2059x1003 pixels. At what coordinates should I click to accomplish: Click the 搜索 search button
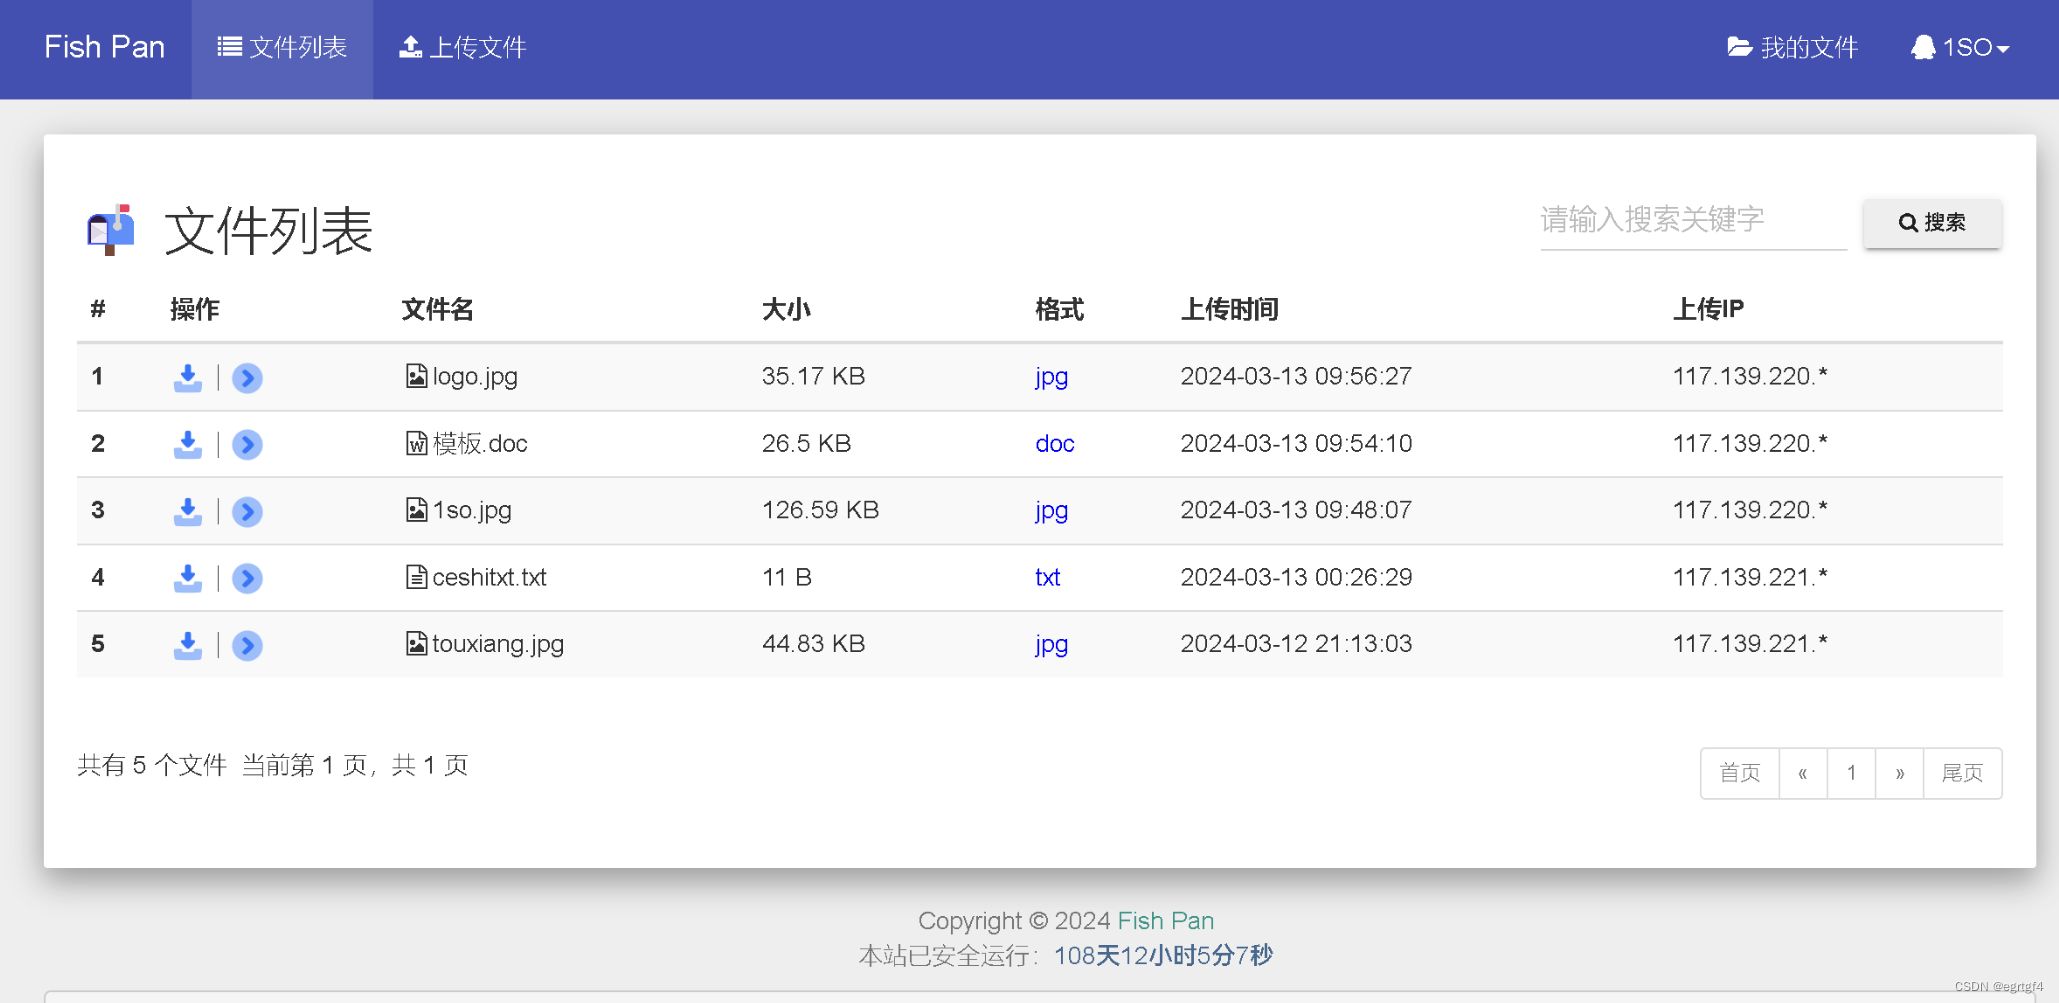click(x=1932, y=222)
